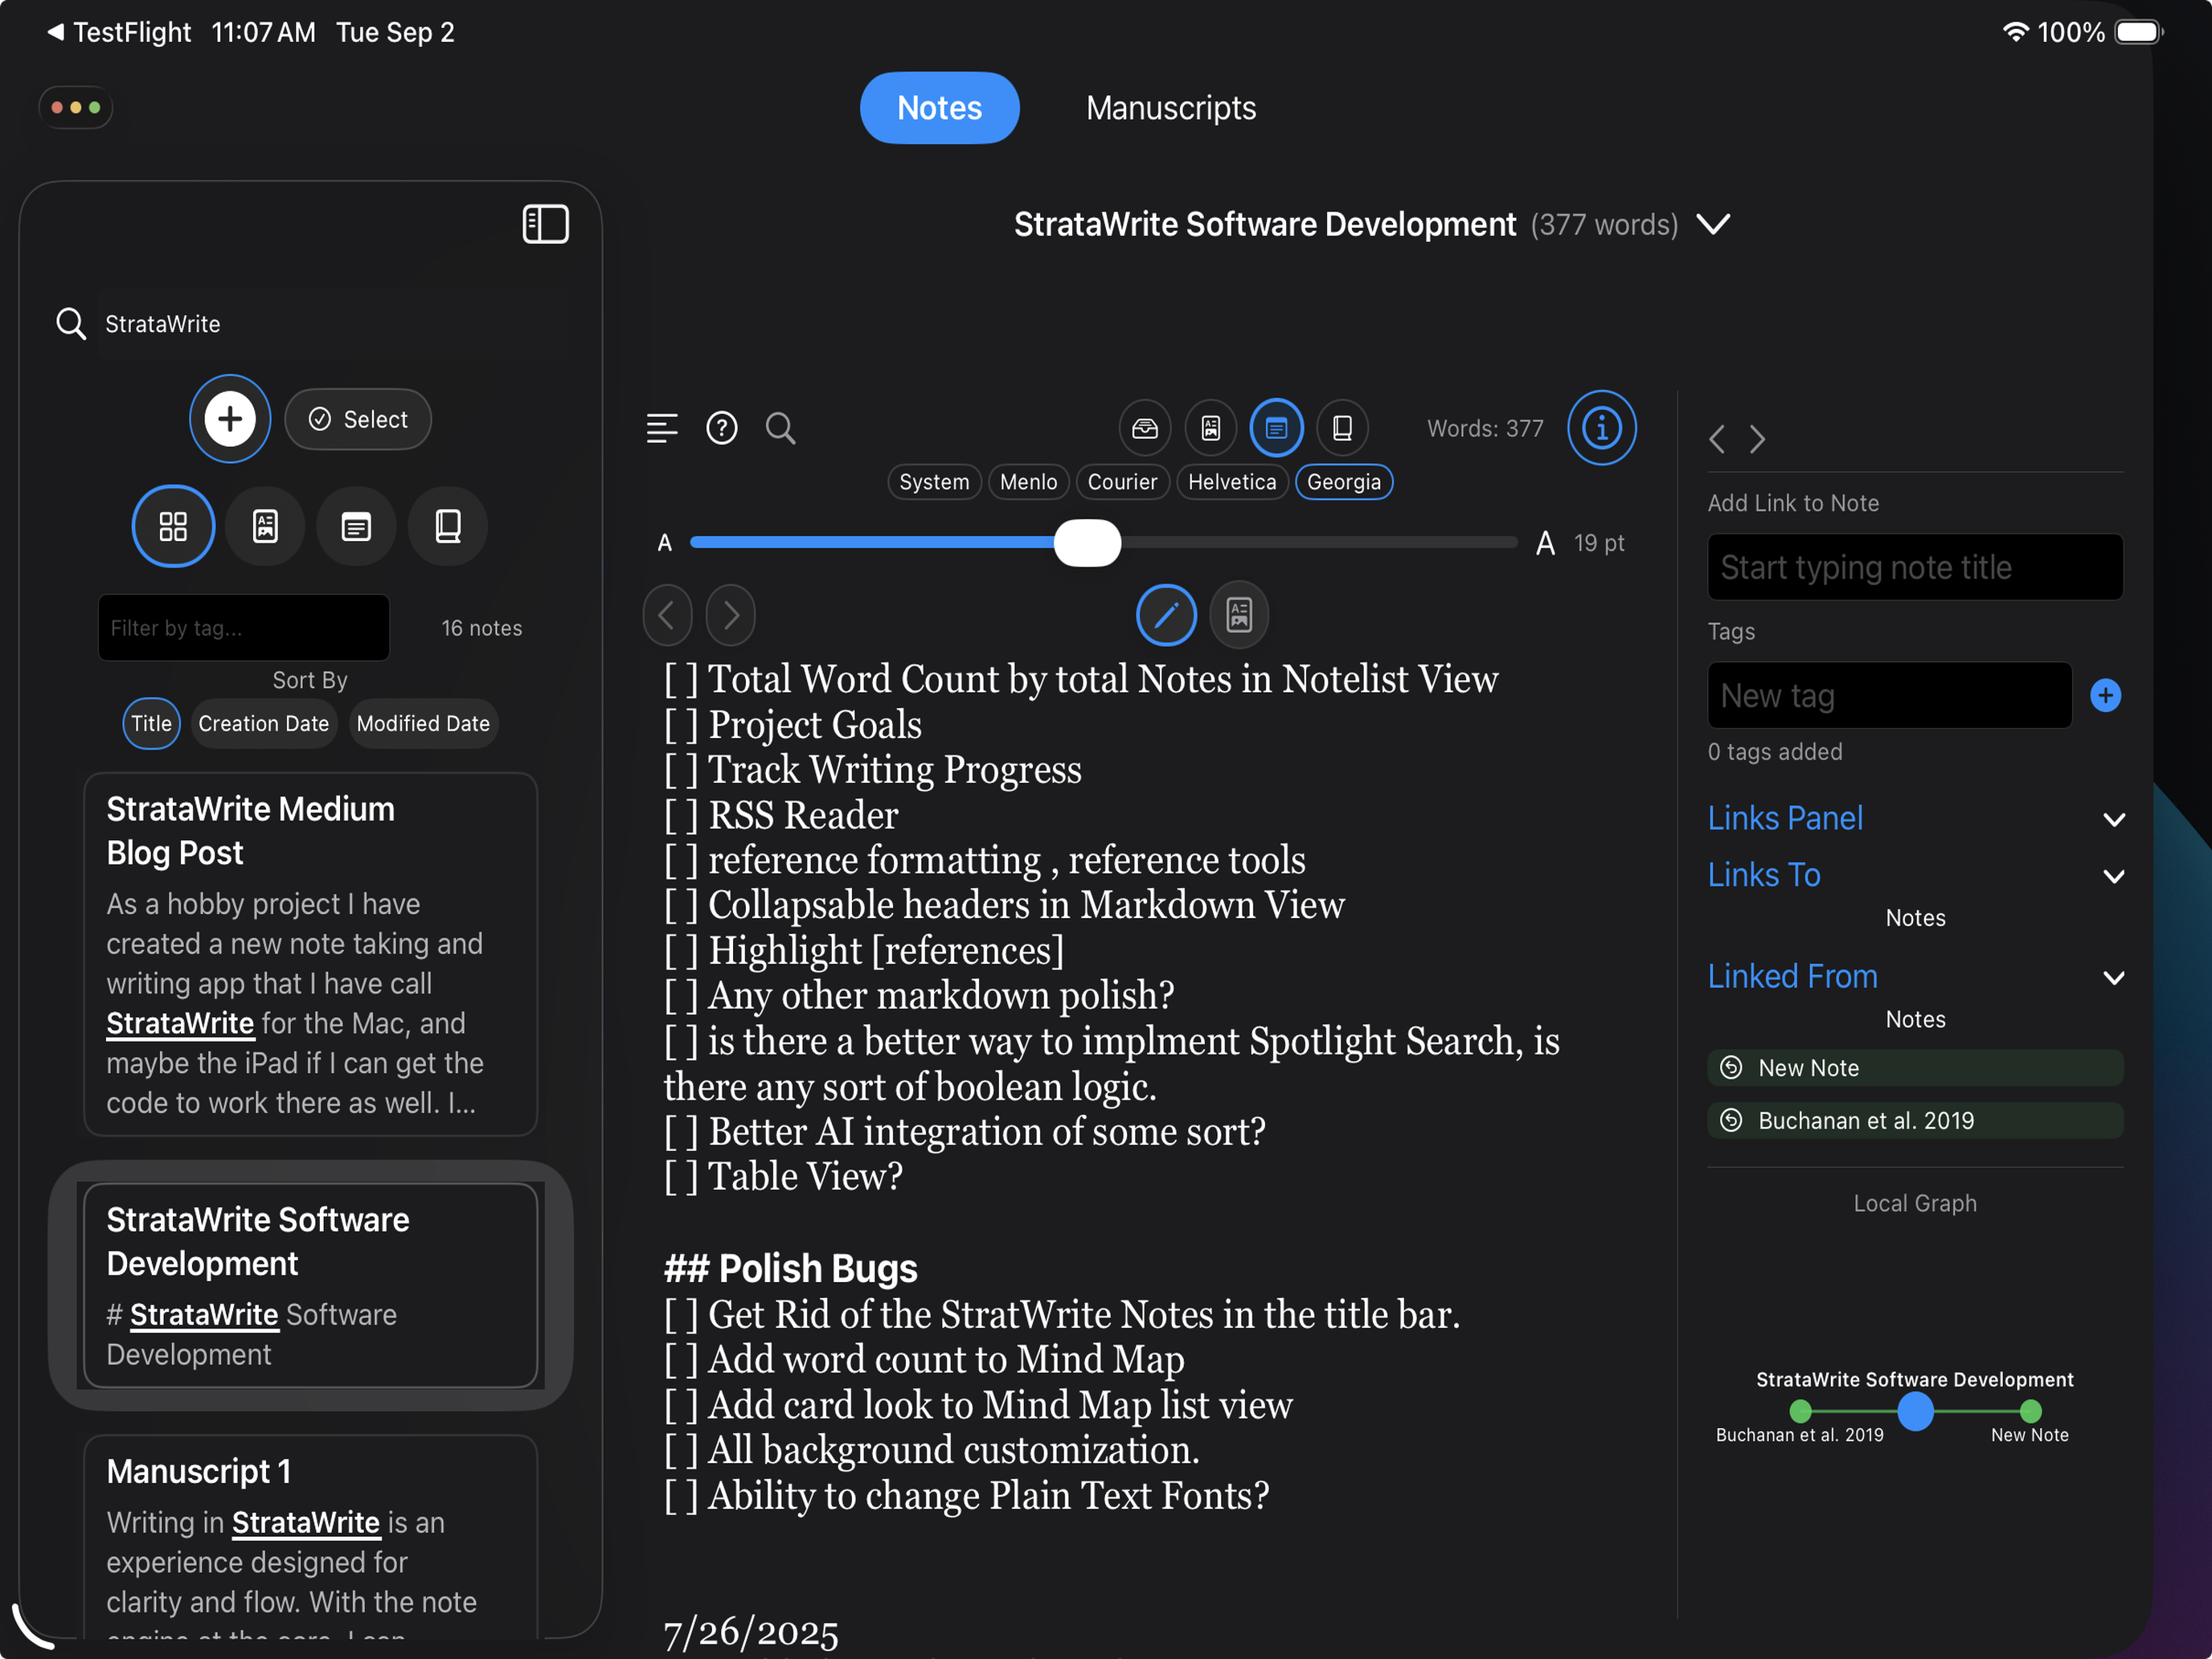Click the search magnifier in sidebar

[x=70, y=324]
